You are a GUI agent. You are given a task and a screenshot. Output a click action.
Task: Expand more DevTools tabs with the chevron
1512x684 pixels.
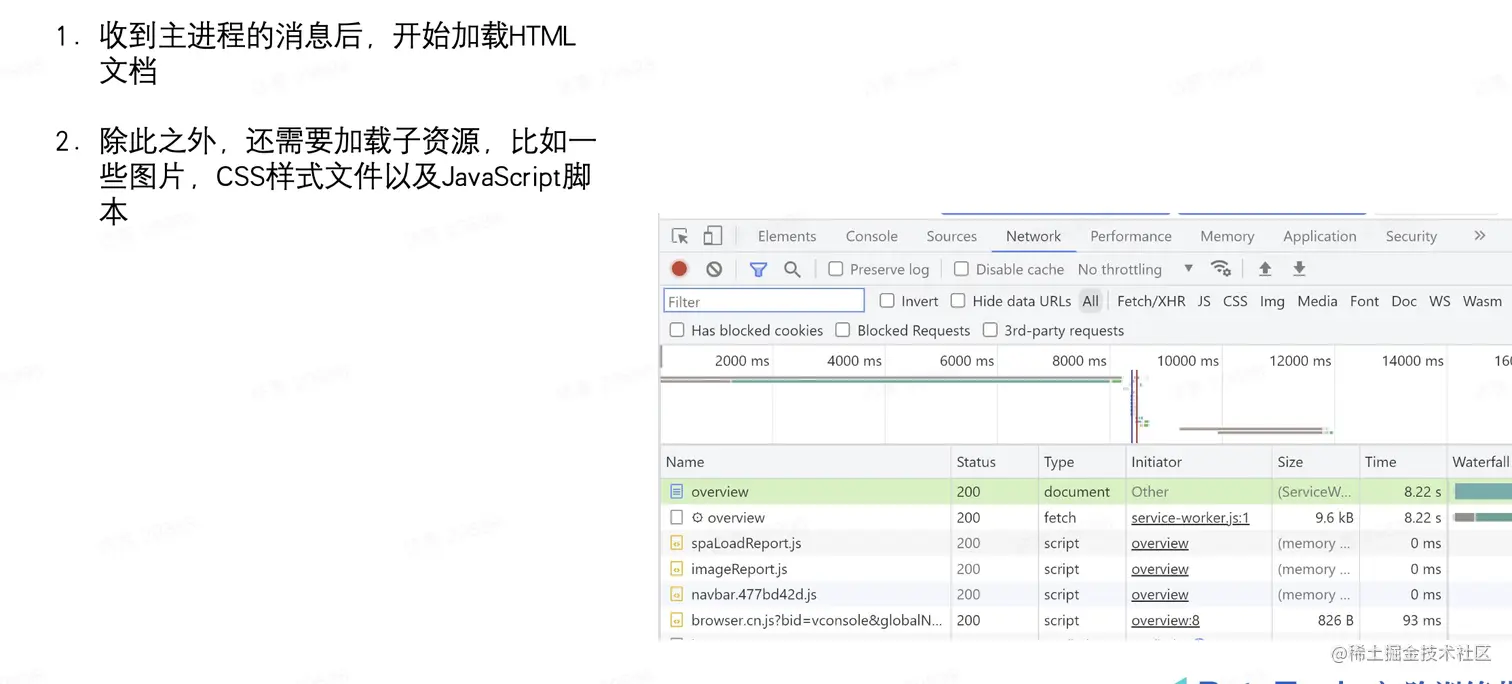click(x=1480, y=236)
